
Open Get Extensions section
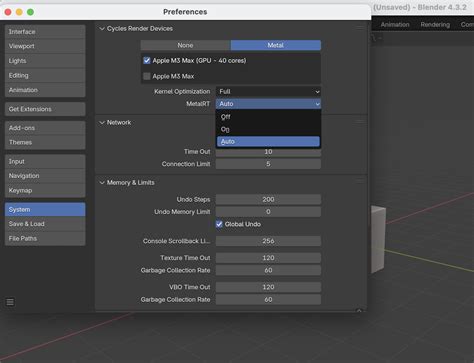45,109
